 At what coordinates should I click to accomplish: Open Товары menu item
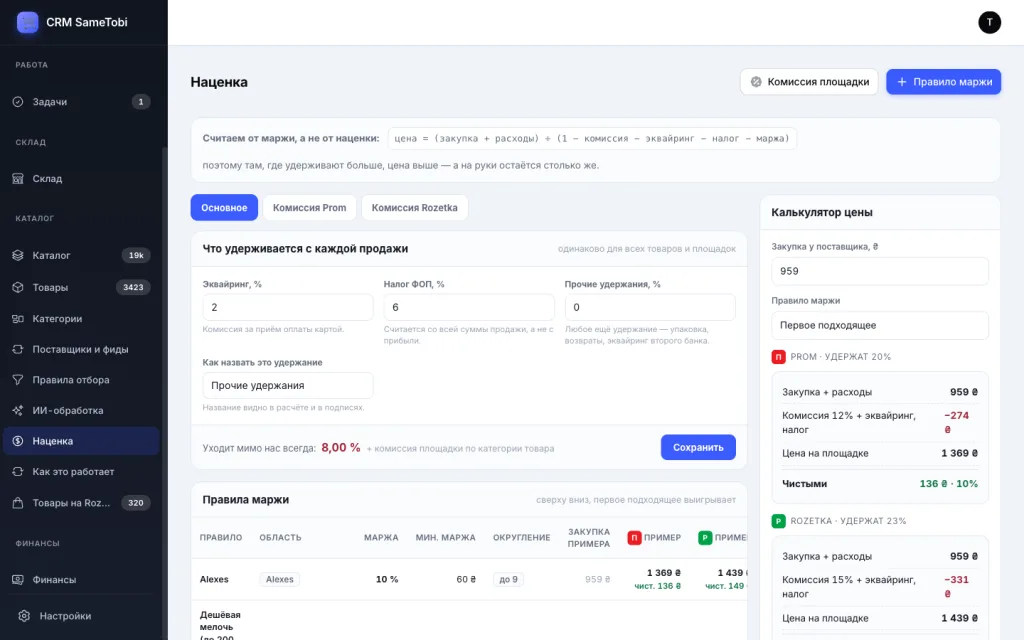pyautogui.click(x=82, y=287)
